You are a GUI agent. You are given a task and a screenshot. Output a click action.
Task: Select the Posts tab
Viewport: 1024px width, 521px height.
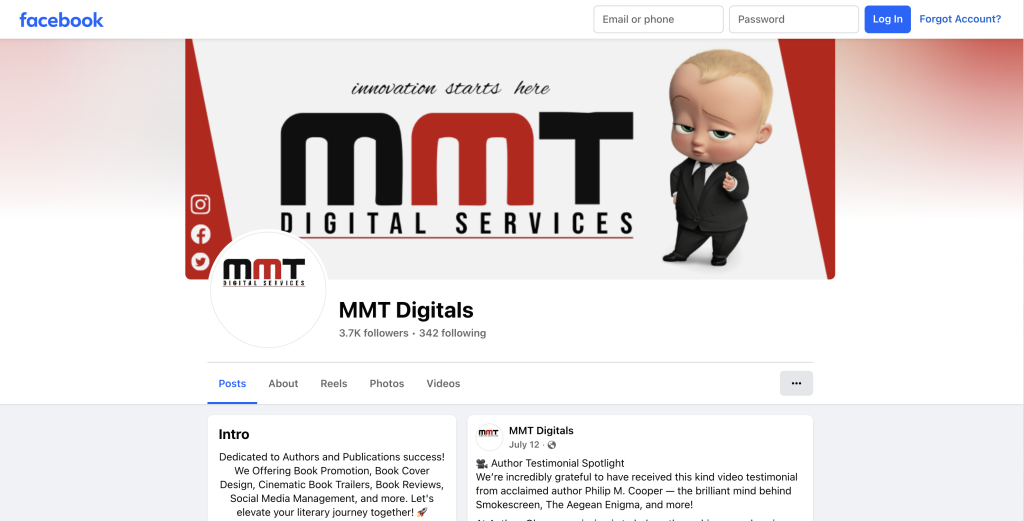pyautogui.click(x=232, y=384)
